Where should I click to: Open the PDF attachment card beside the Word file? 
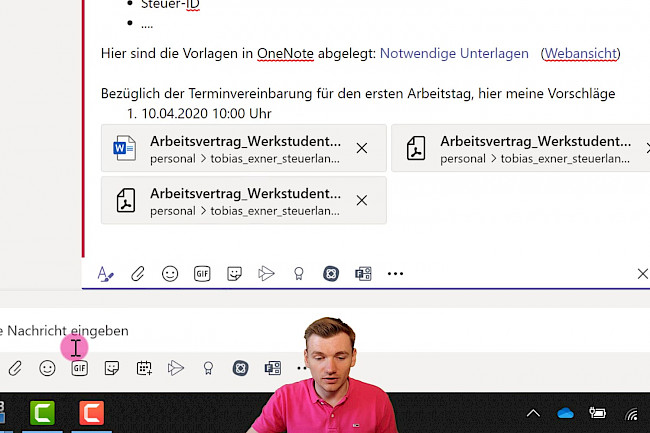pyautogui.click(x=521, y=148)
